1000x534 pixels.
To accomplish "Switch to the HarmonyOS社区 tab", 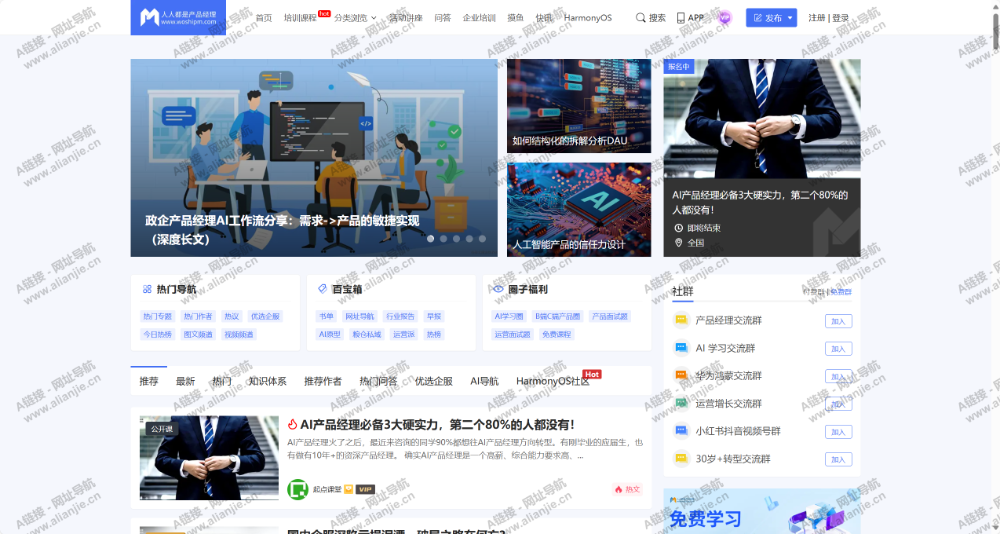I will coord(553,382).
